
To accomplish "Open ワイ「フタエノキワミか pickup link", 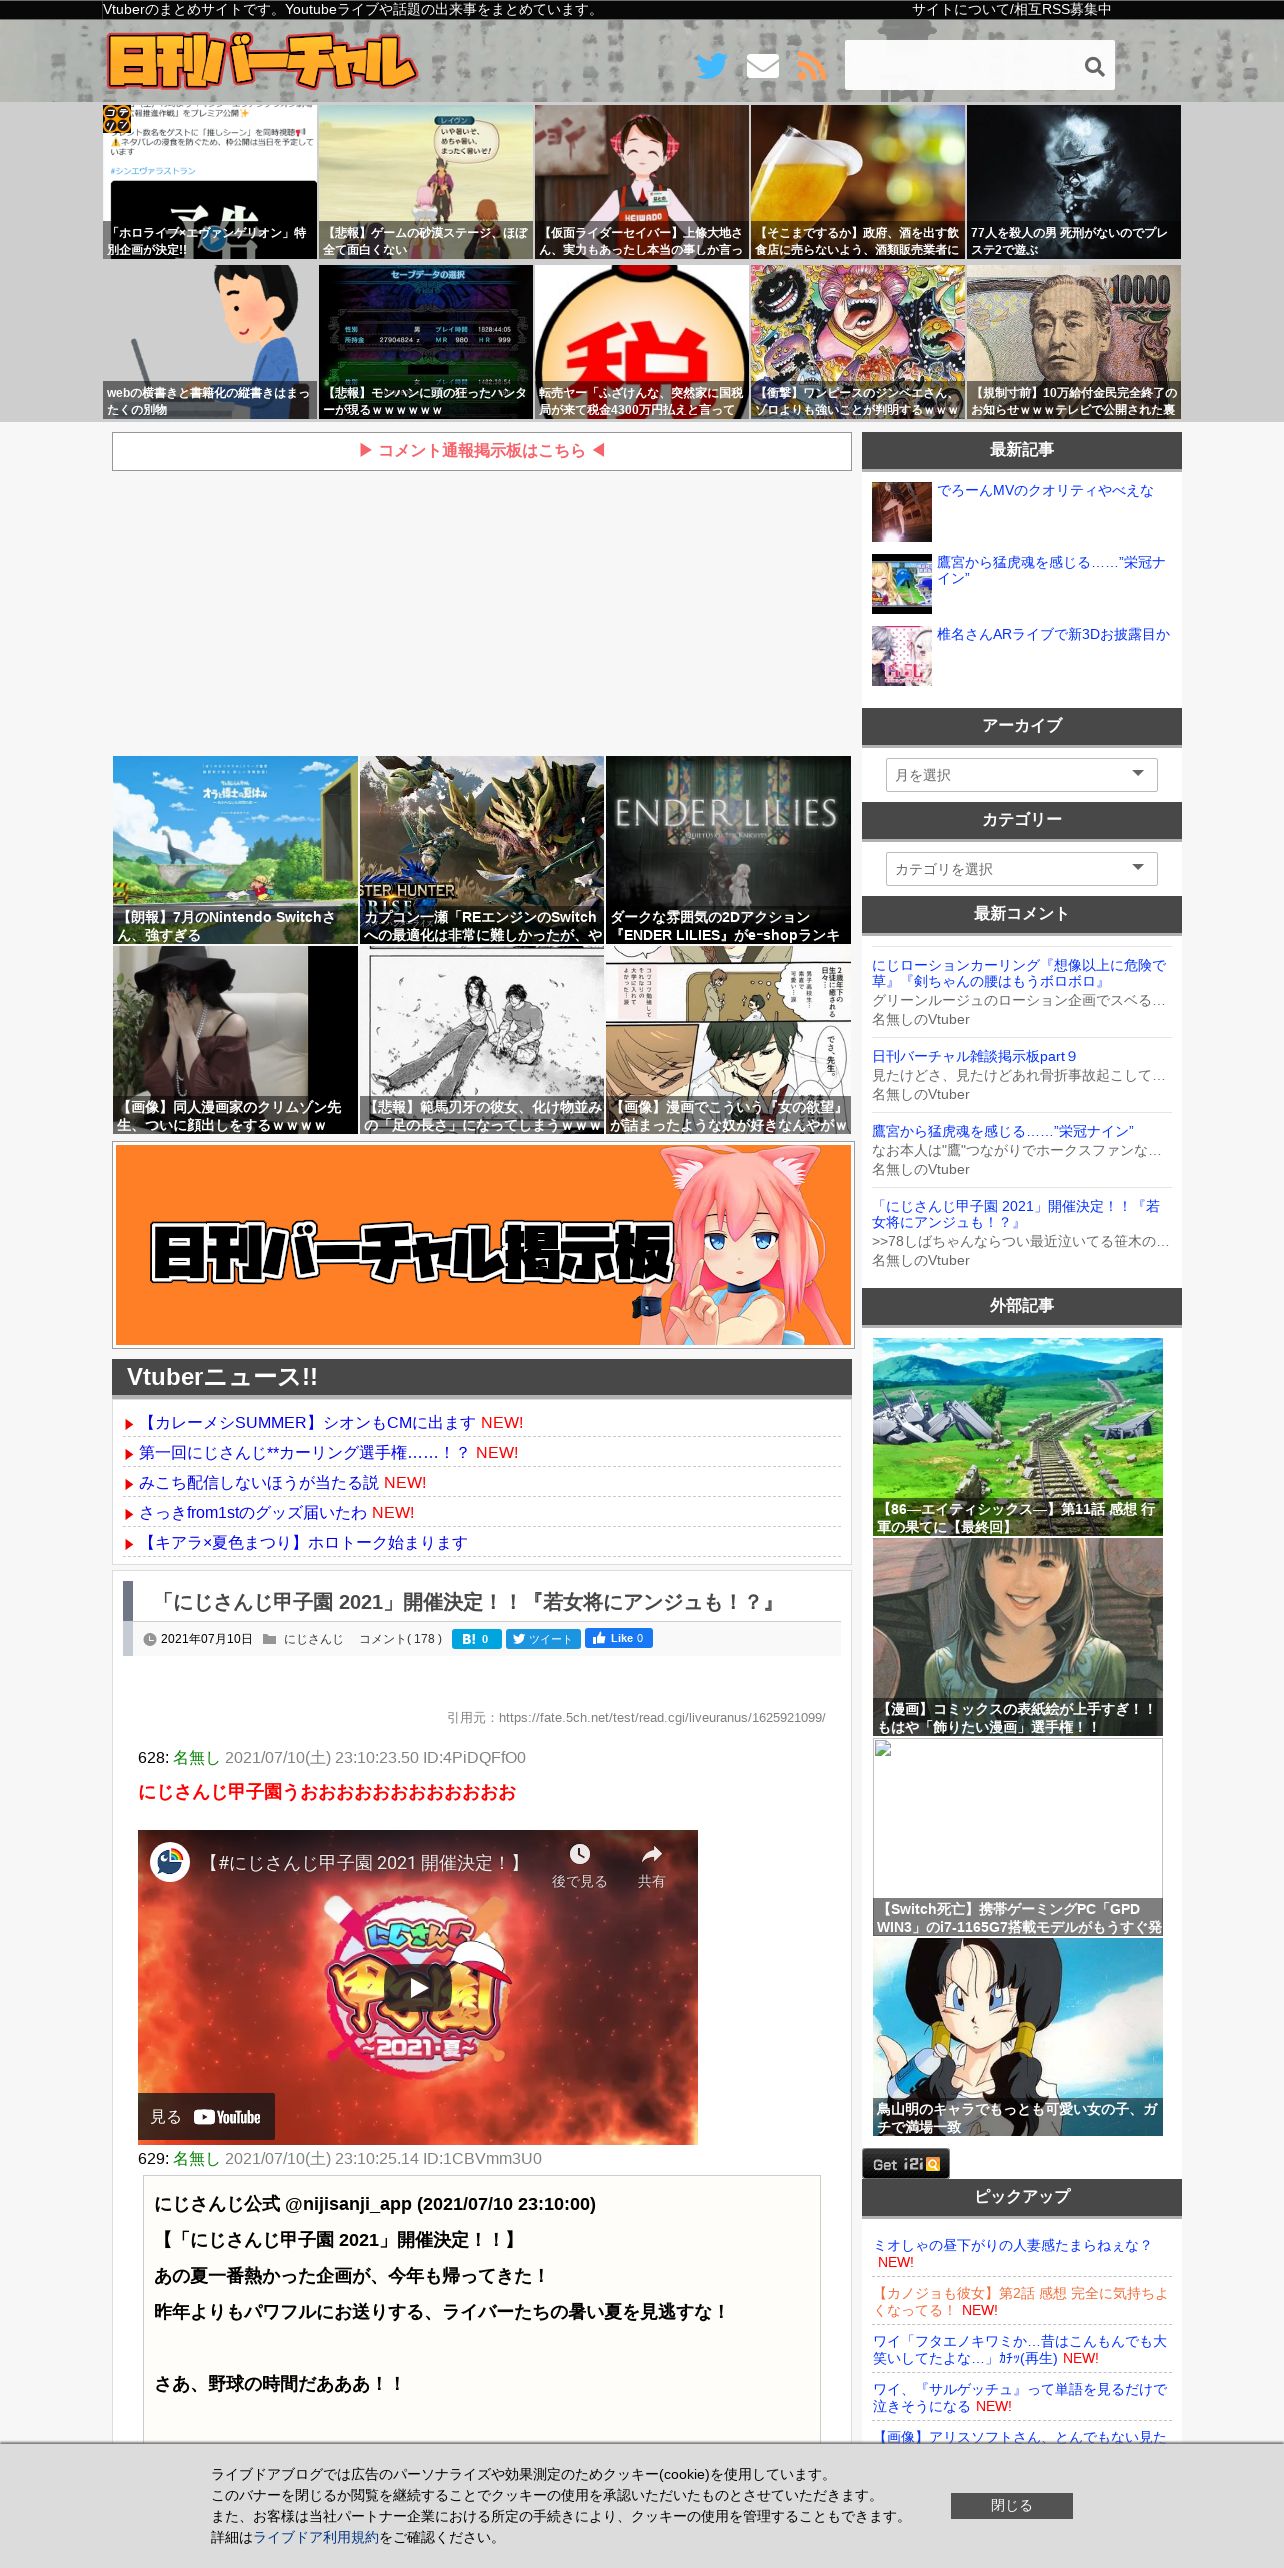I will (1020, 2350).
